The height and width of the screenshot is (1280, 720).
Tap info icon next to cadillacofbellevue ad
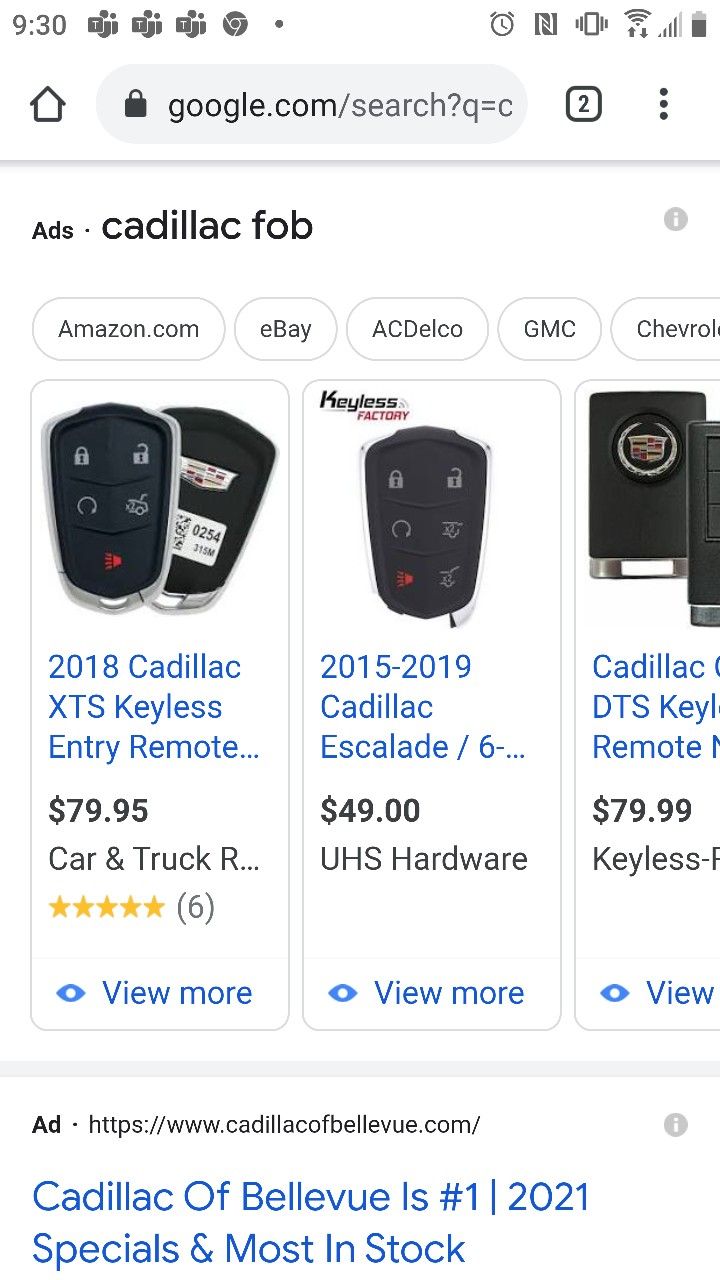point(676,1125)
